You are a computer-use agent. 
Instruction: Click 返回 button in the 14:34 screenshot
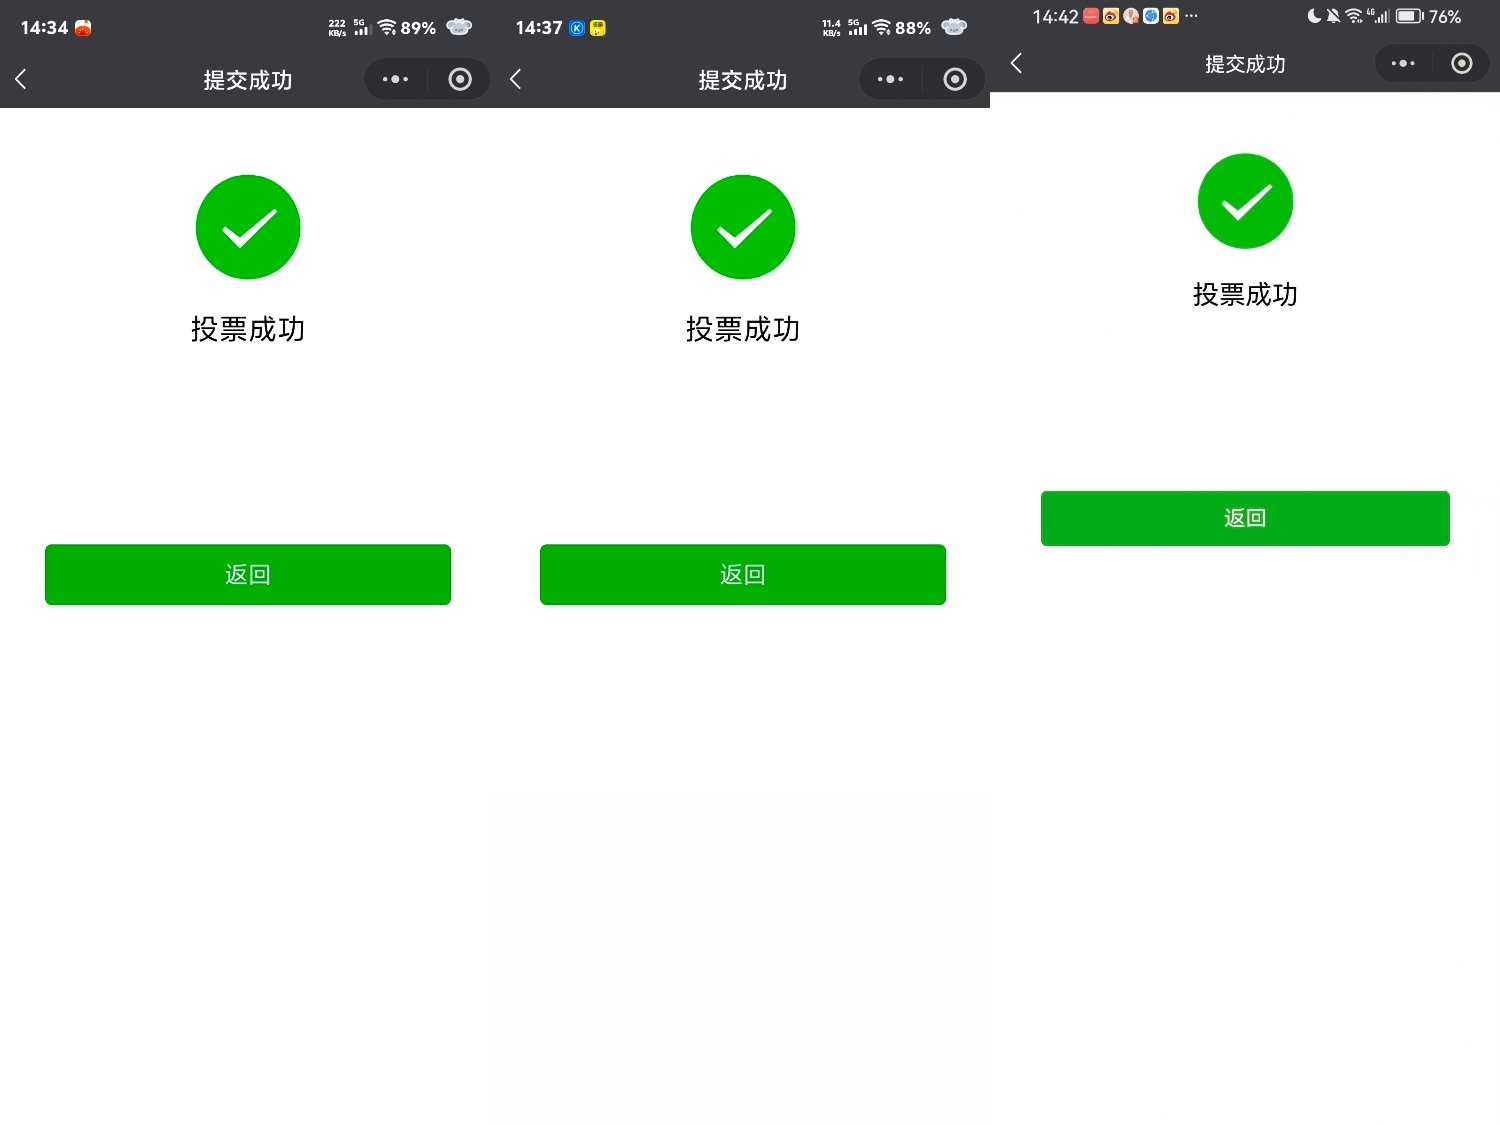(x=248, y=574)
